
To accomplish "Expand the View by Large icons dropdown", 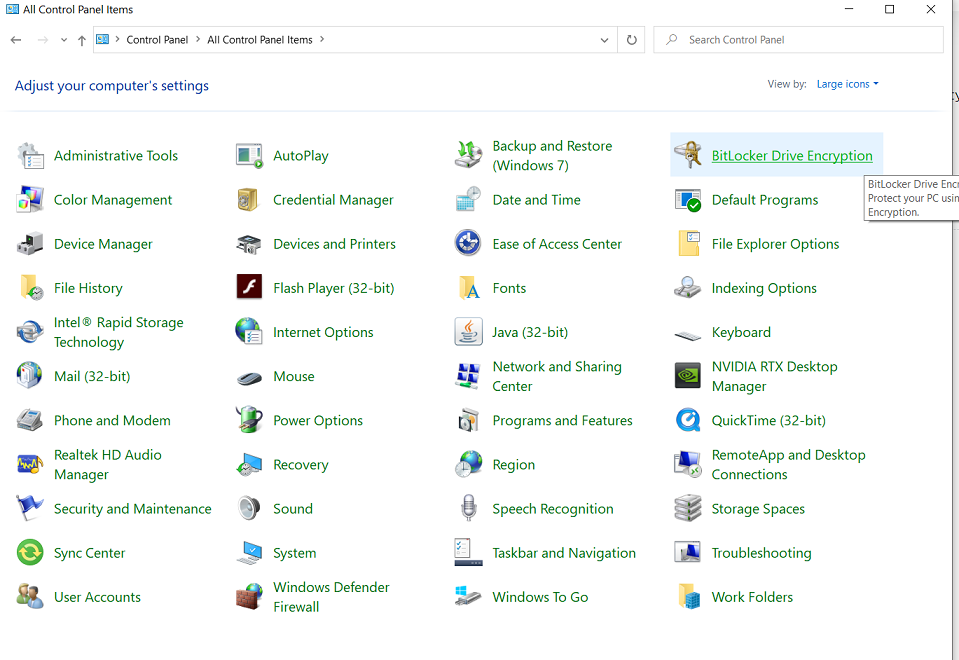I will 847,84.
